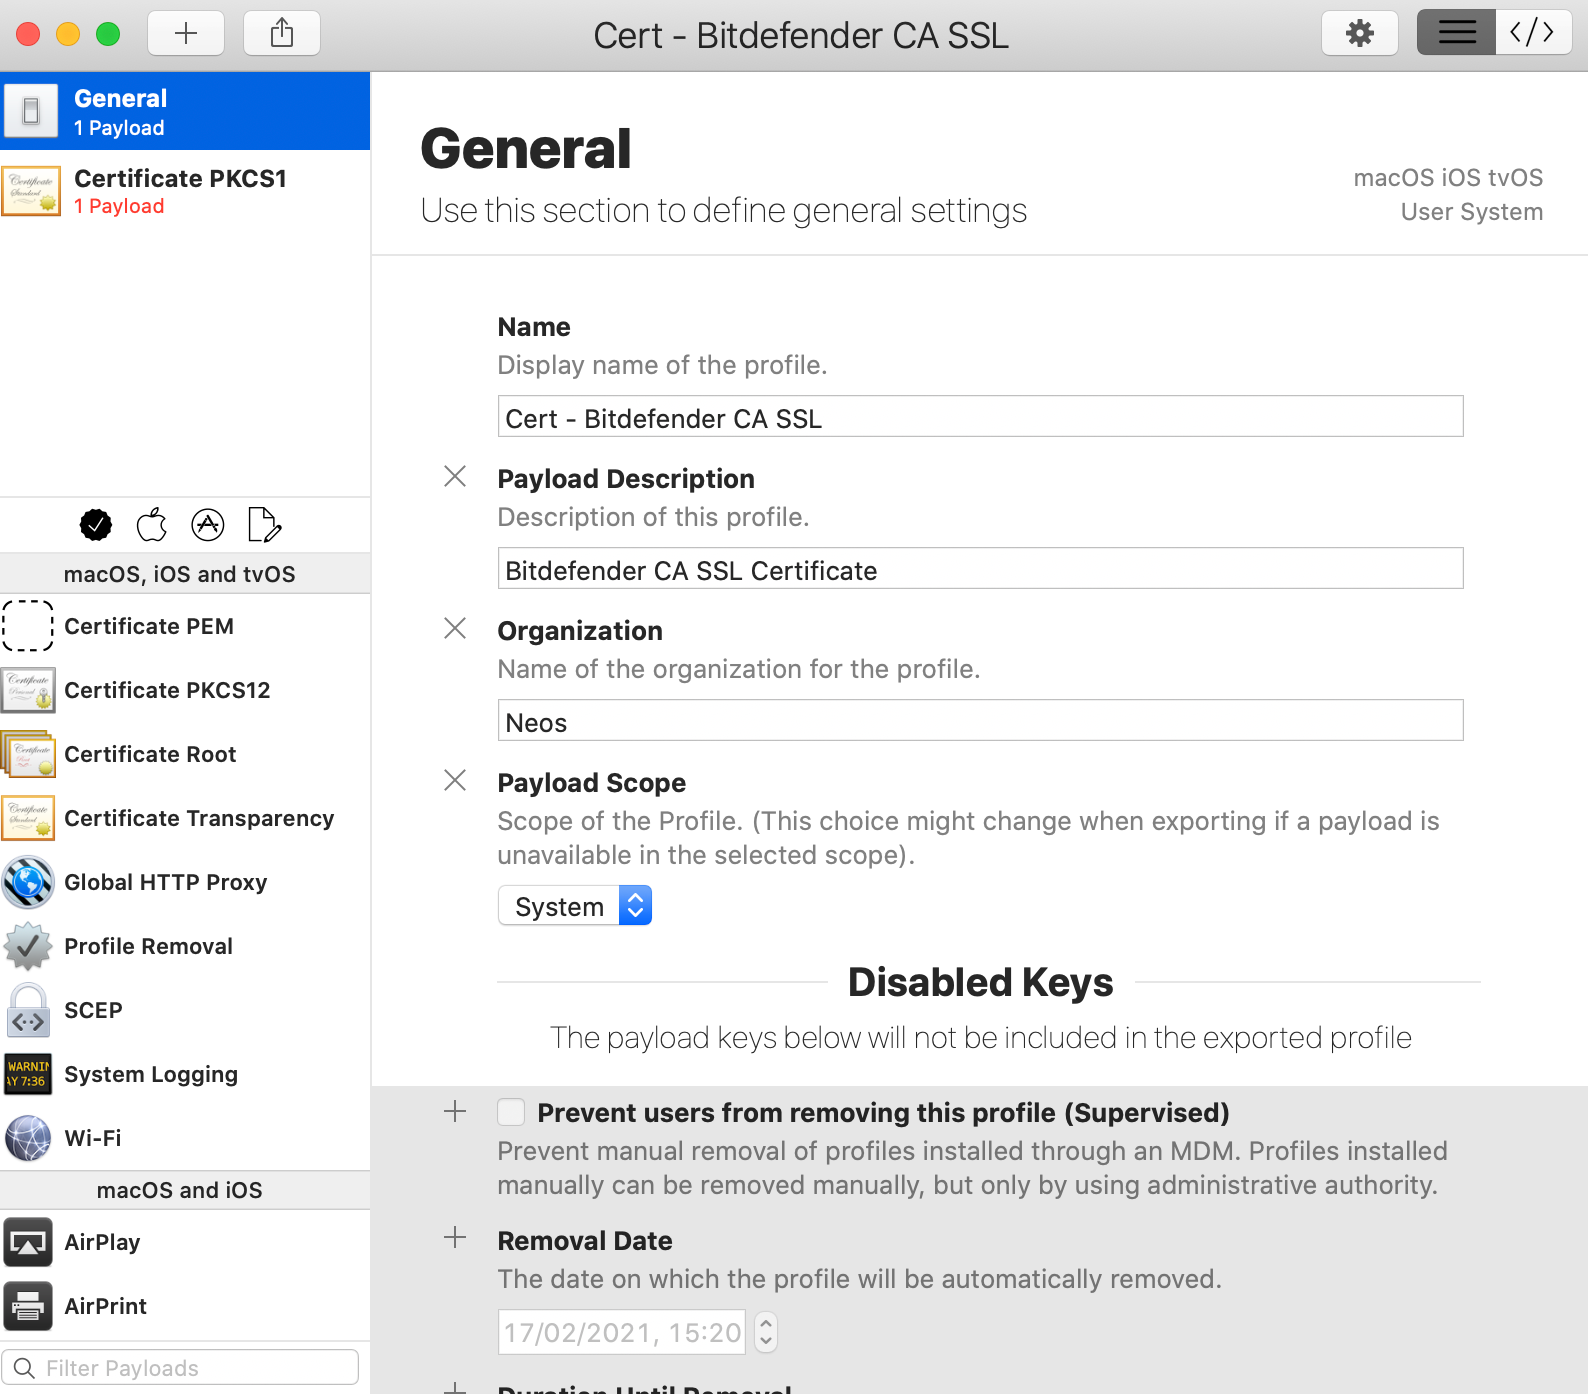Add the Certificate PKCS12 payload
Screen dimensions: 1588x1394
[185, 690]
